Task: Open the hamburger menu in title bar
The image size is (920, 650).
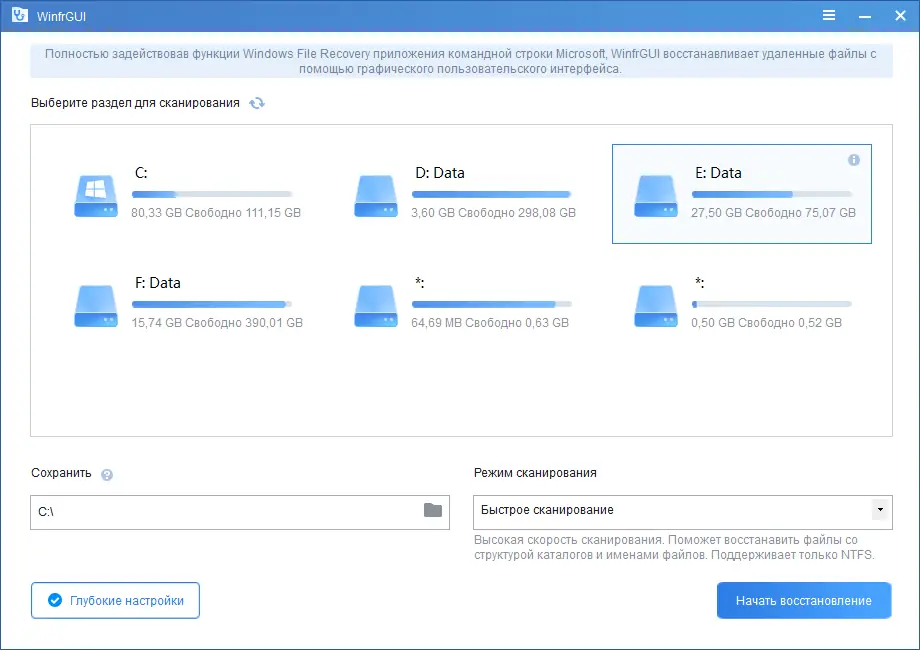Action: tap(828, 15)
